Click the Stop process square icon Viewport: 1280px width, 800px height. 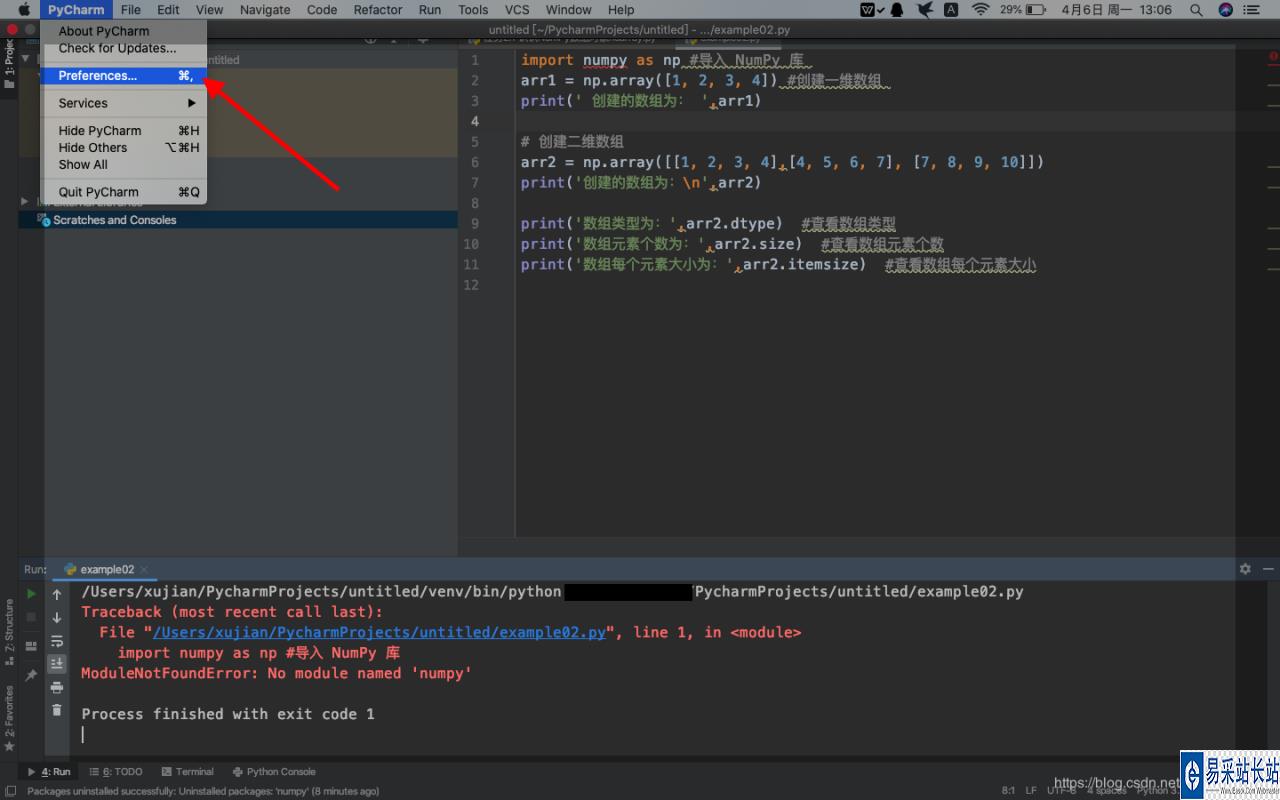(x=31, y=618)
